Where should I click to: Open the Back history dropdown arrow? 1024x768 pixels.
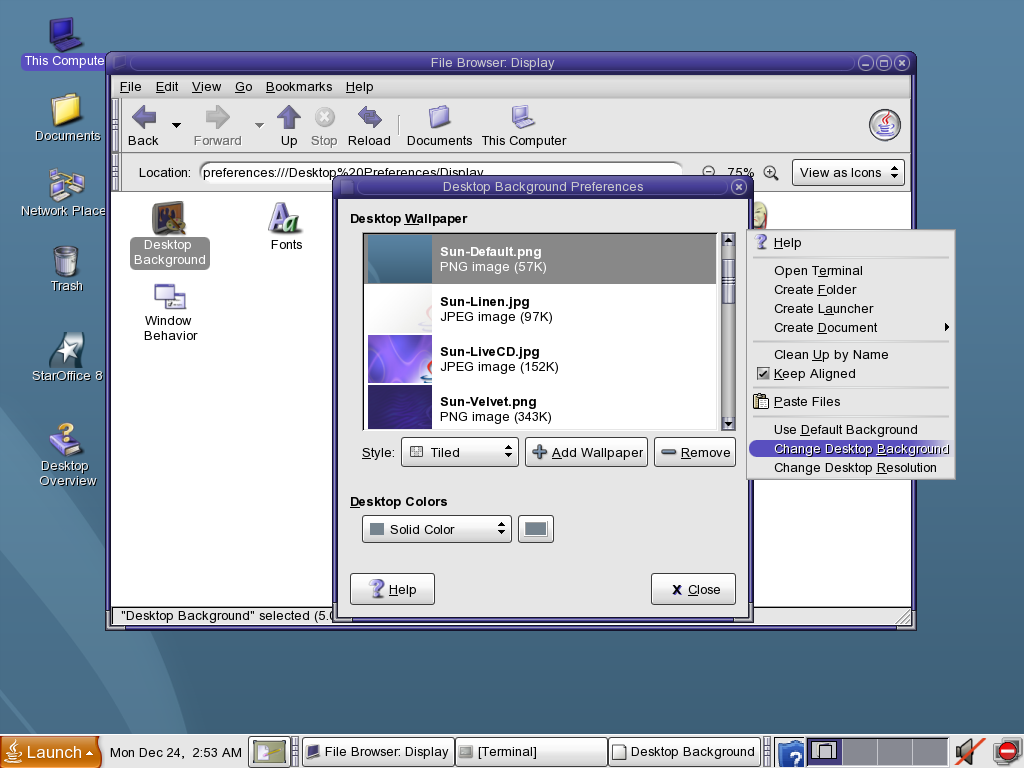coord(176,125)
